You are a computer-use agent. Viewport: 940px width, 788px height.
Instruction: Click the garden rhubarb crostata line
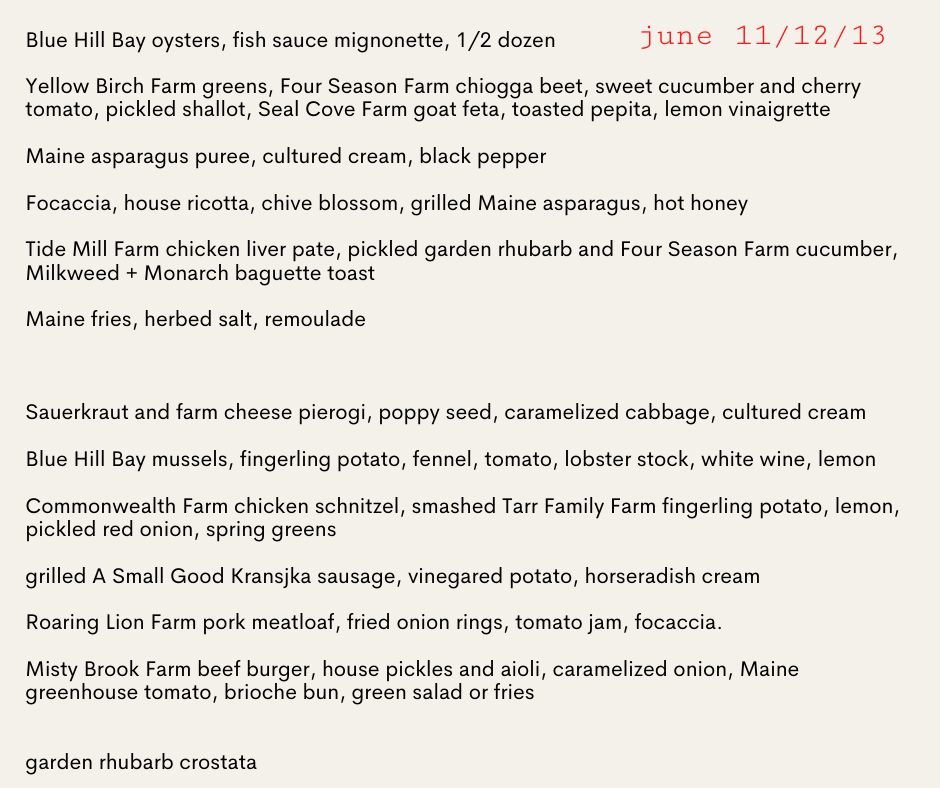point(141,763)
